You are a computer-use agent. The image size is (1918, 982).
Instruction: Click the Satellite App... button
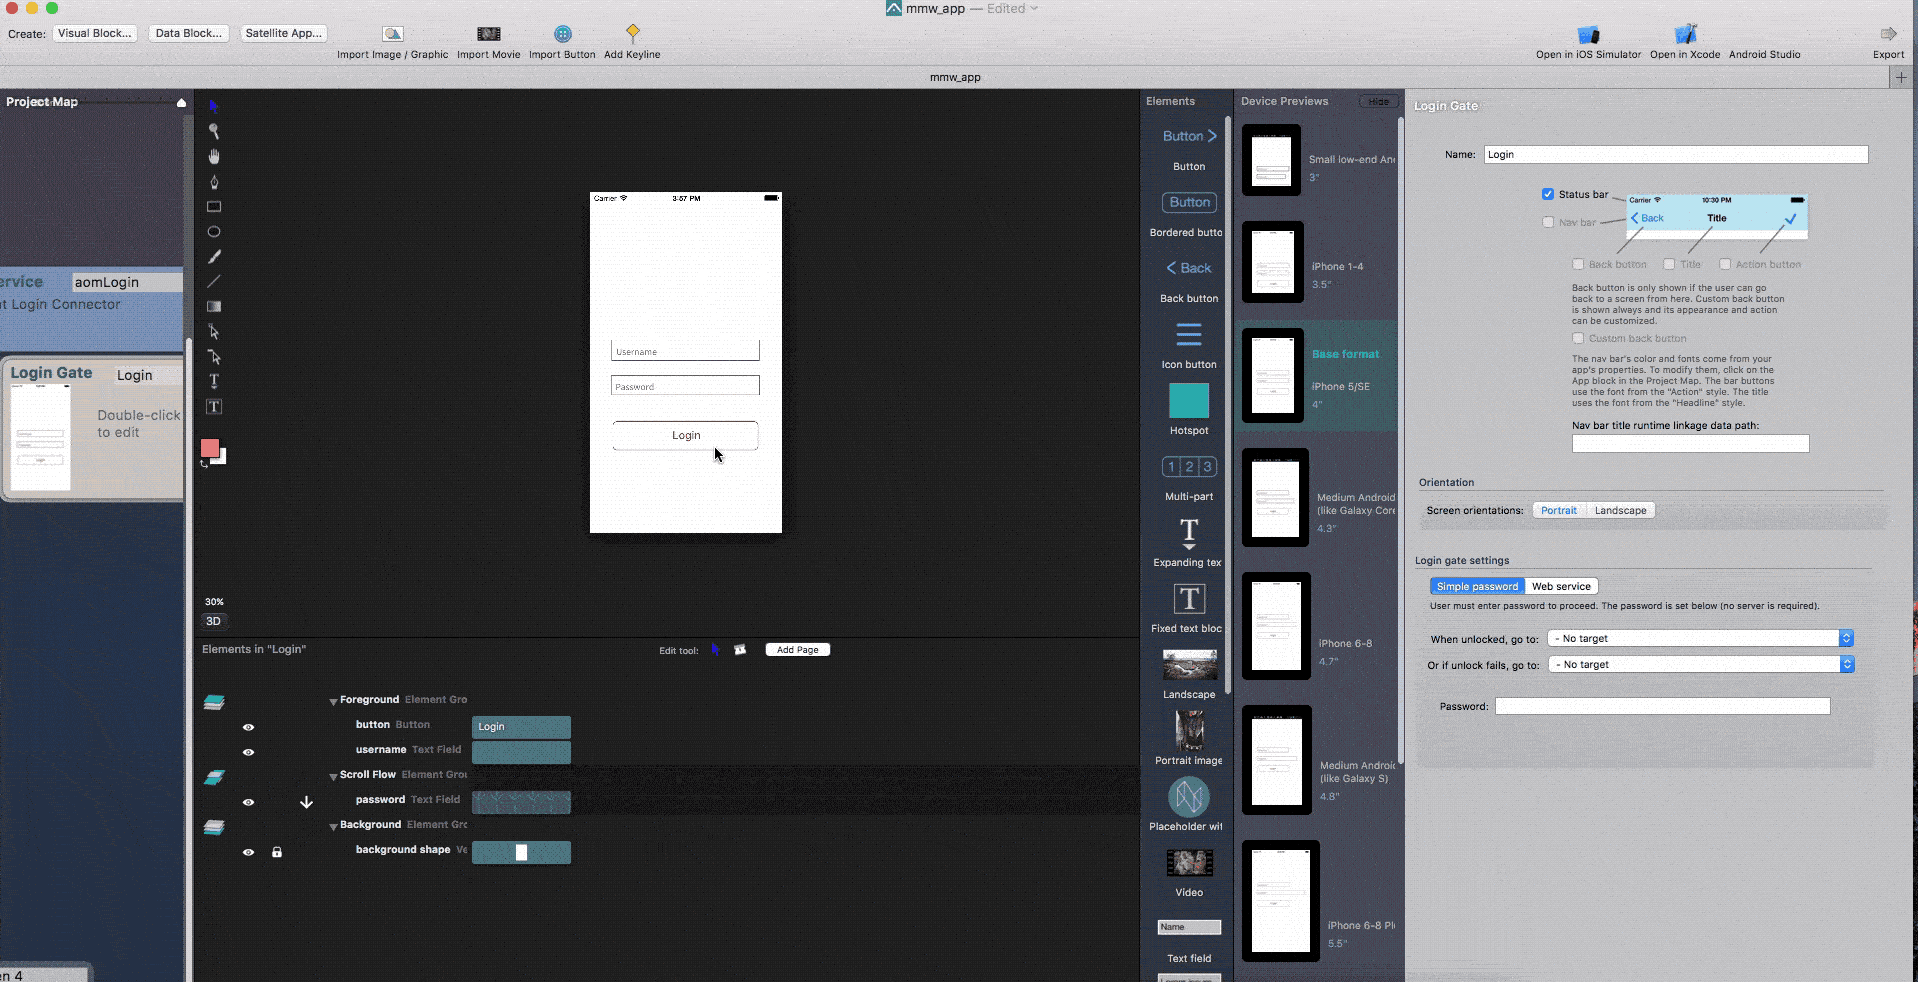coord(284,33)
